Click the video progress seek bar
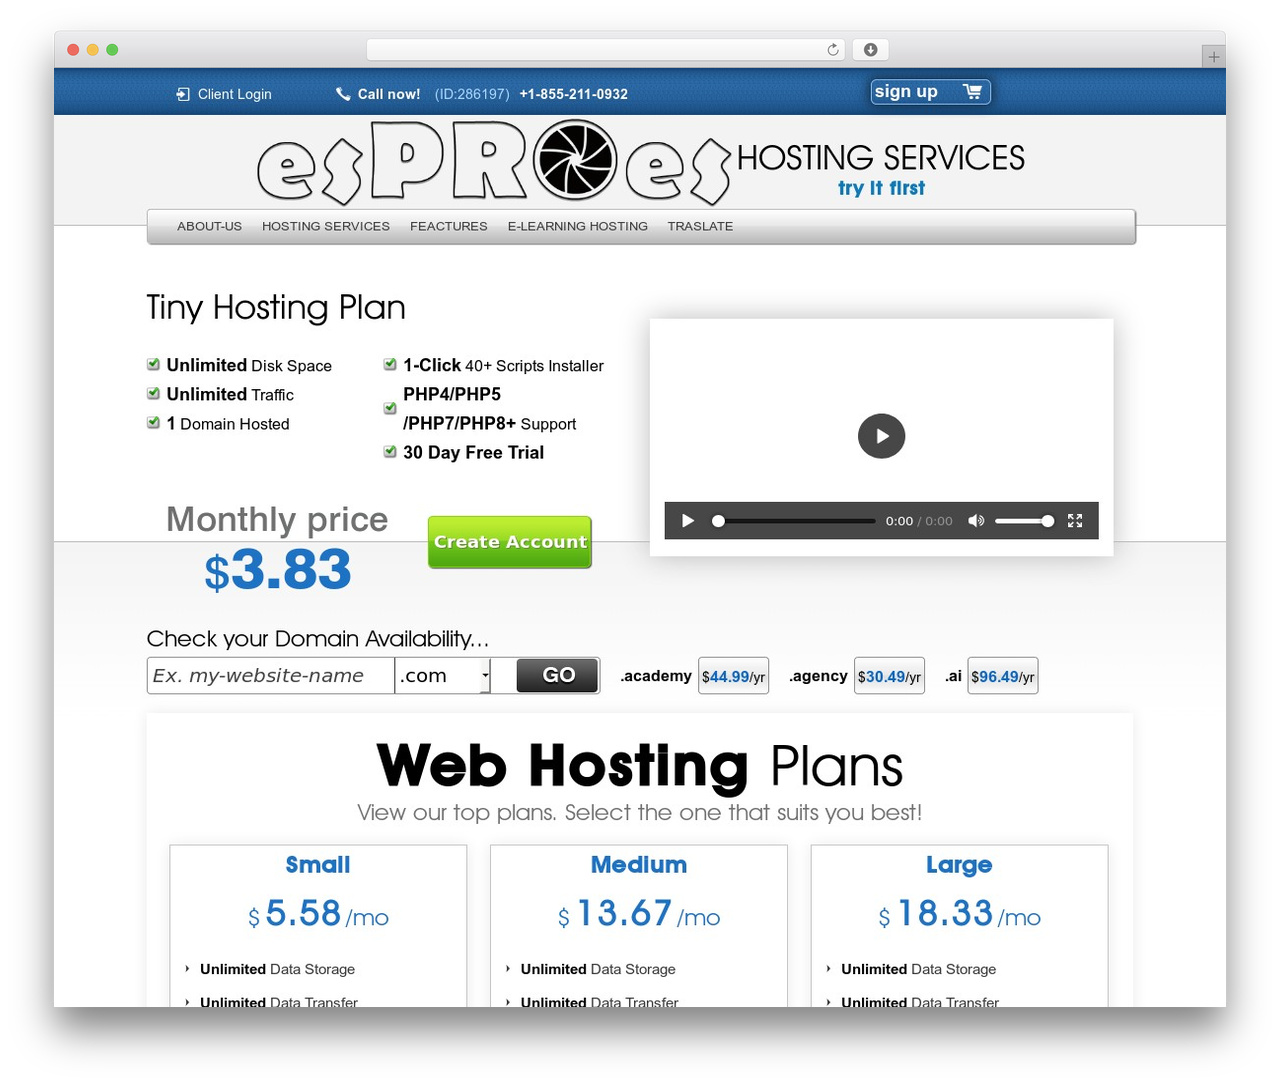Image resolution: width=1280 pixels, height=1084 pixels. (795, 521)
